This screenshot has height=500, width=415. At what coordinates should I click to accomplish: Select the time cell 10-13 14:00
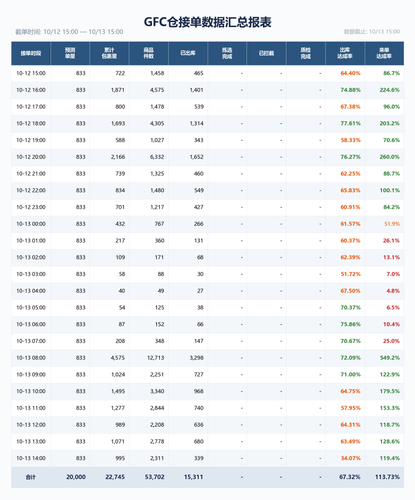coord(31,458)
